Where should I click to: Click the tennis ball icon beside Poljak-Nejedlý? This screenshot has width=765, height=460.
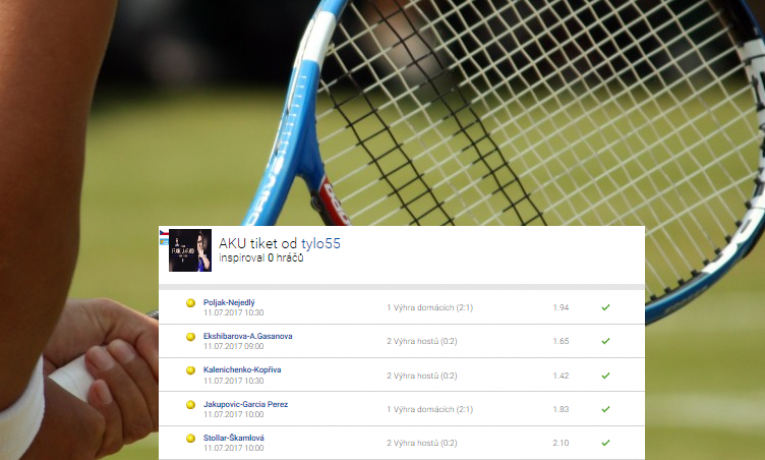[x=191, y=303]
